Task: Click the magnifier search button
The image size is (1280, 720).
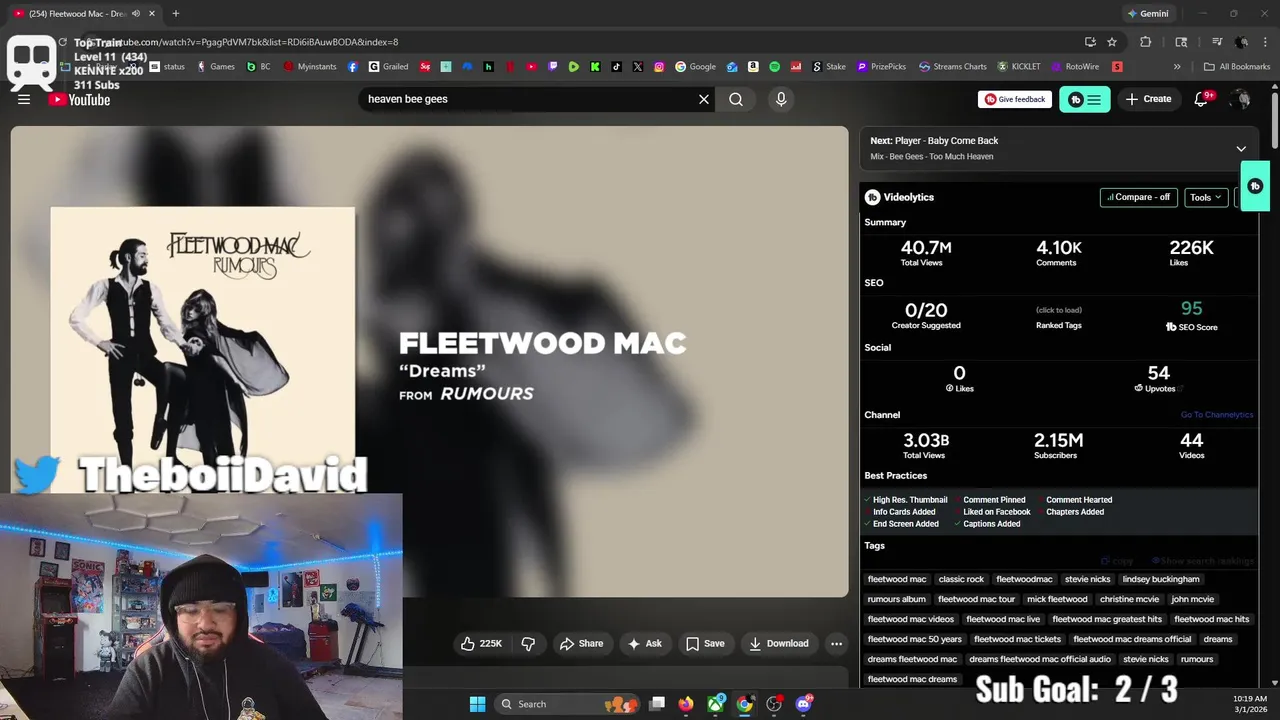Action: tap(736, 99)
